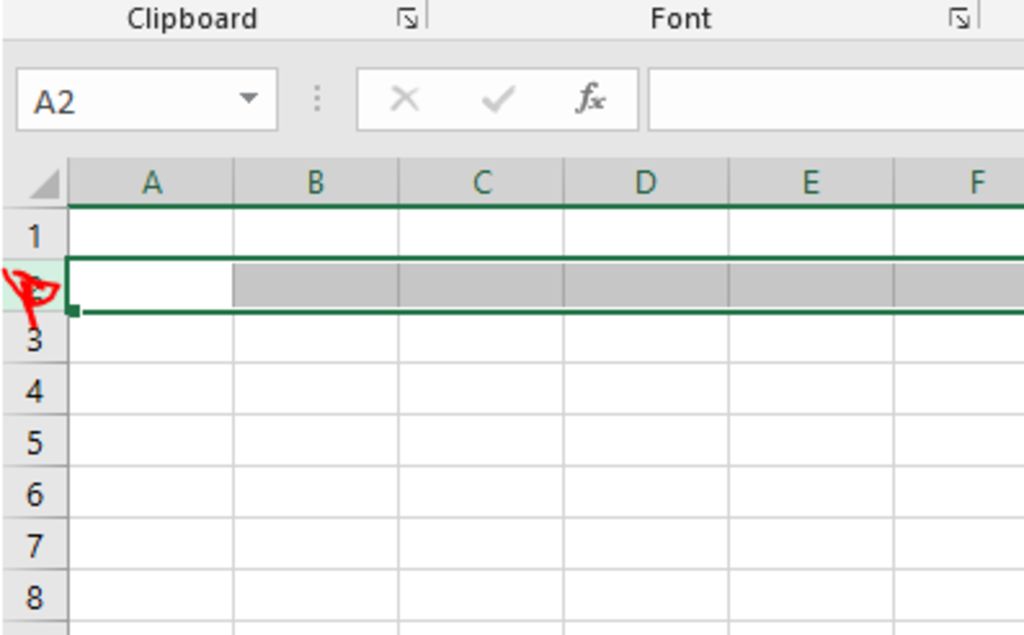Click the Insert Function fx icon
The width and height of the screenshot is (1024, 635).
click(x=591, y=99)
